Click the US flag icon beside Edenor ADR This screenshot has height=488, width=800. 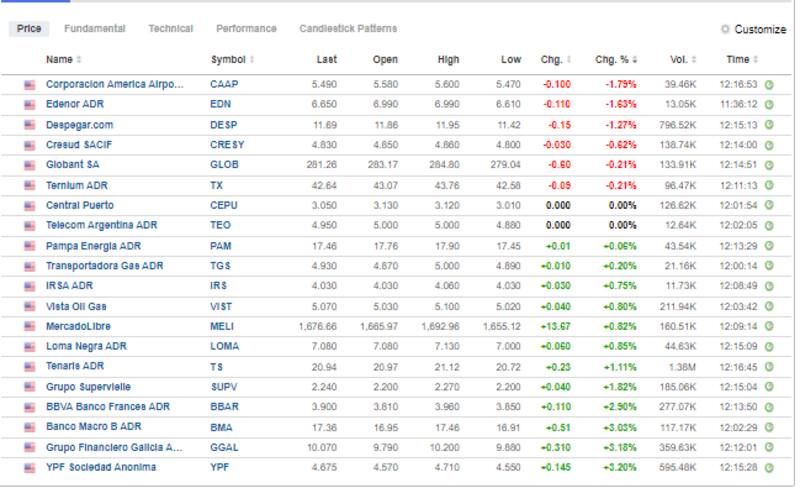point(29,104)
